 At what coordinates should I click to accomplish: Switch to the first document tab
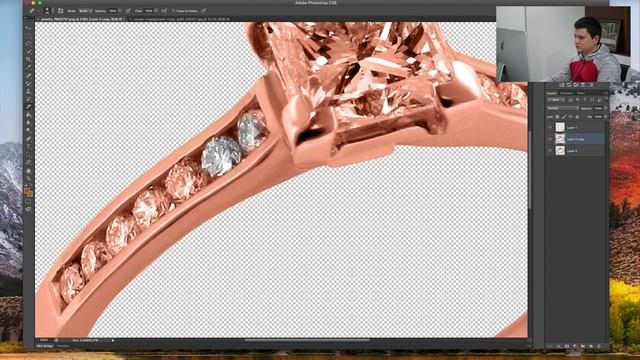click(81, 19)
